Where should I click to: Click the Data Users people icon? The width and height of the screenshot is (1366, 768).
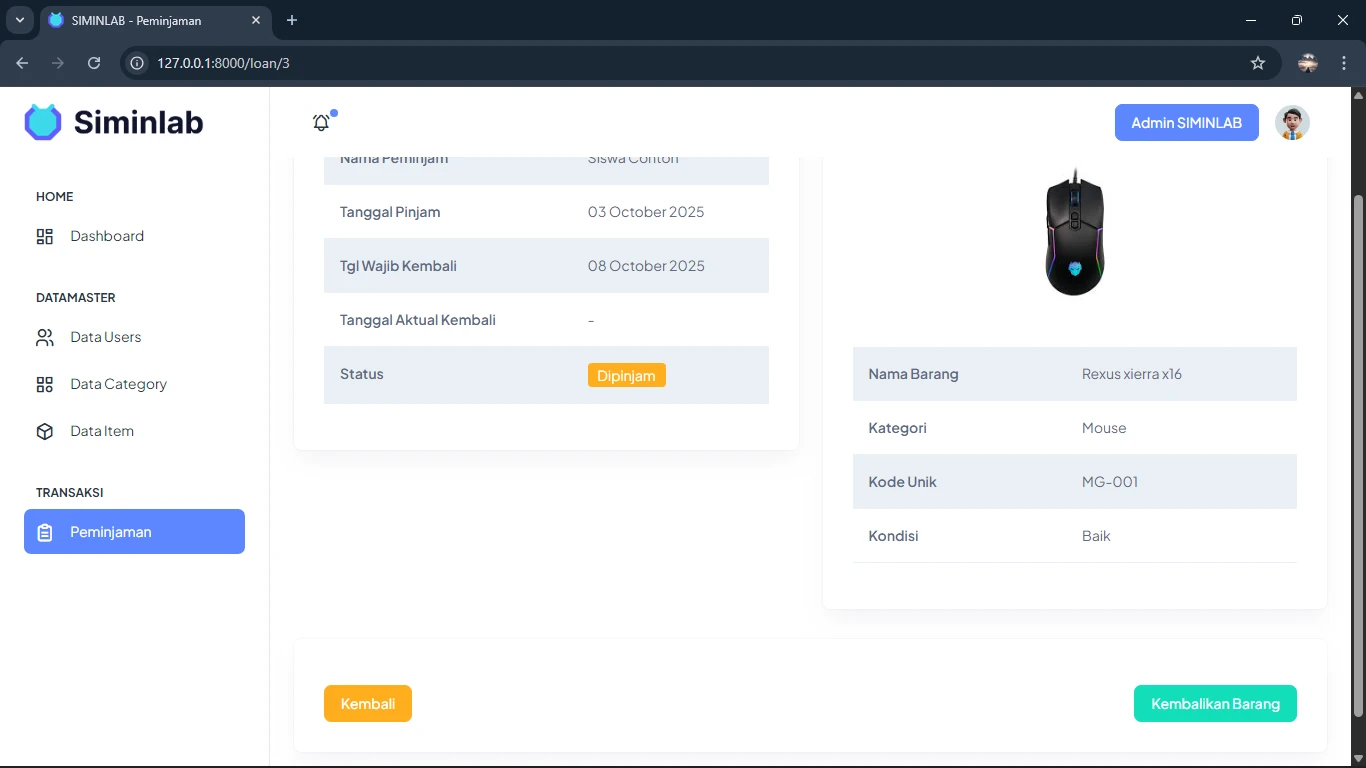tap(45, 338)
